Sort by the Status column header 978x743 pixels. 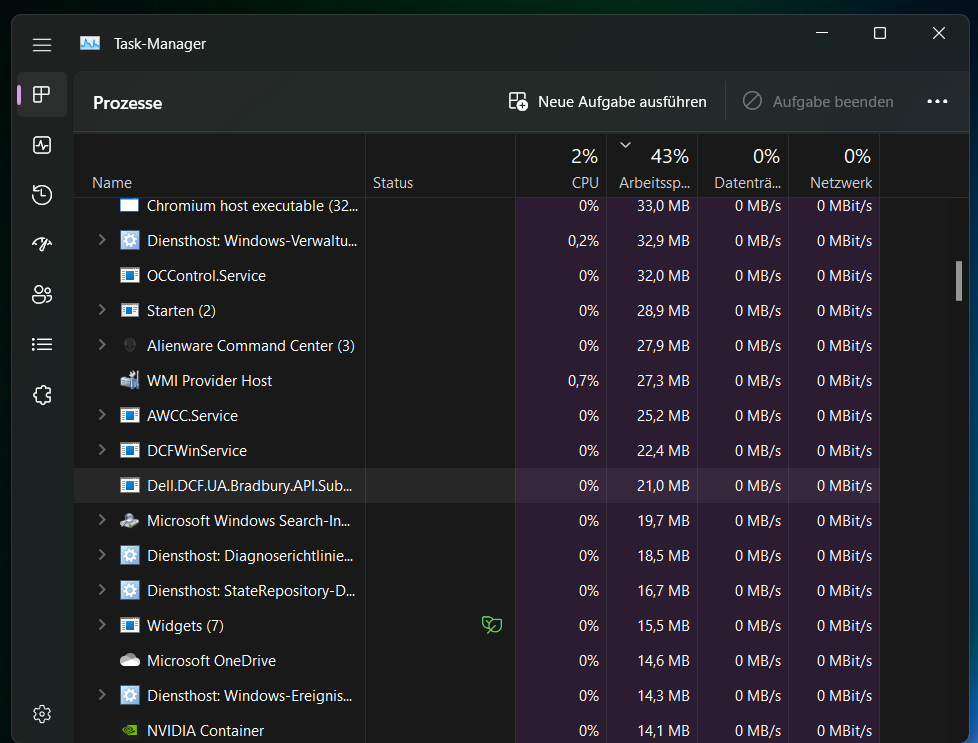(440, 166)
